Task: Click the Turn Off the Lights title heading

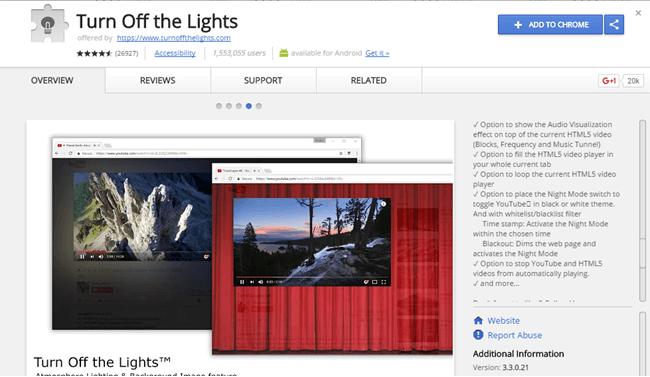Action: coord(157,21)
